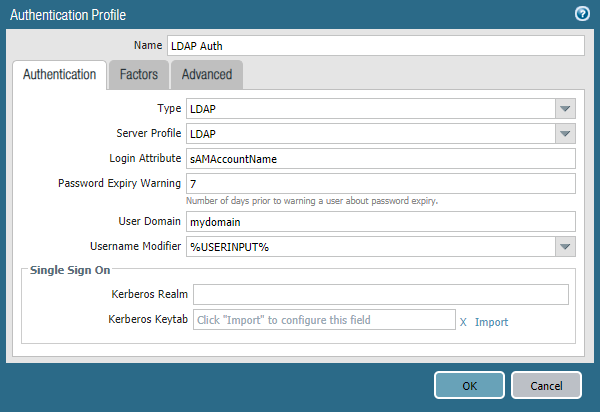Open the Server Profile dropdown arrow
Viewport: 600px width, 412px height.
(565, 133)
